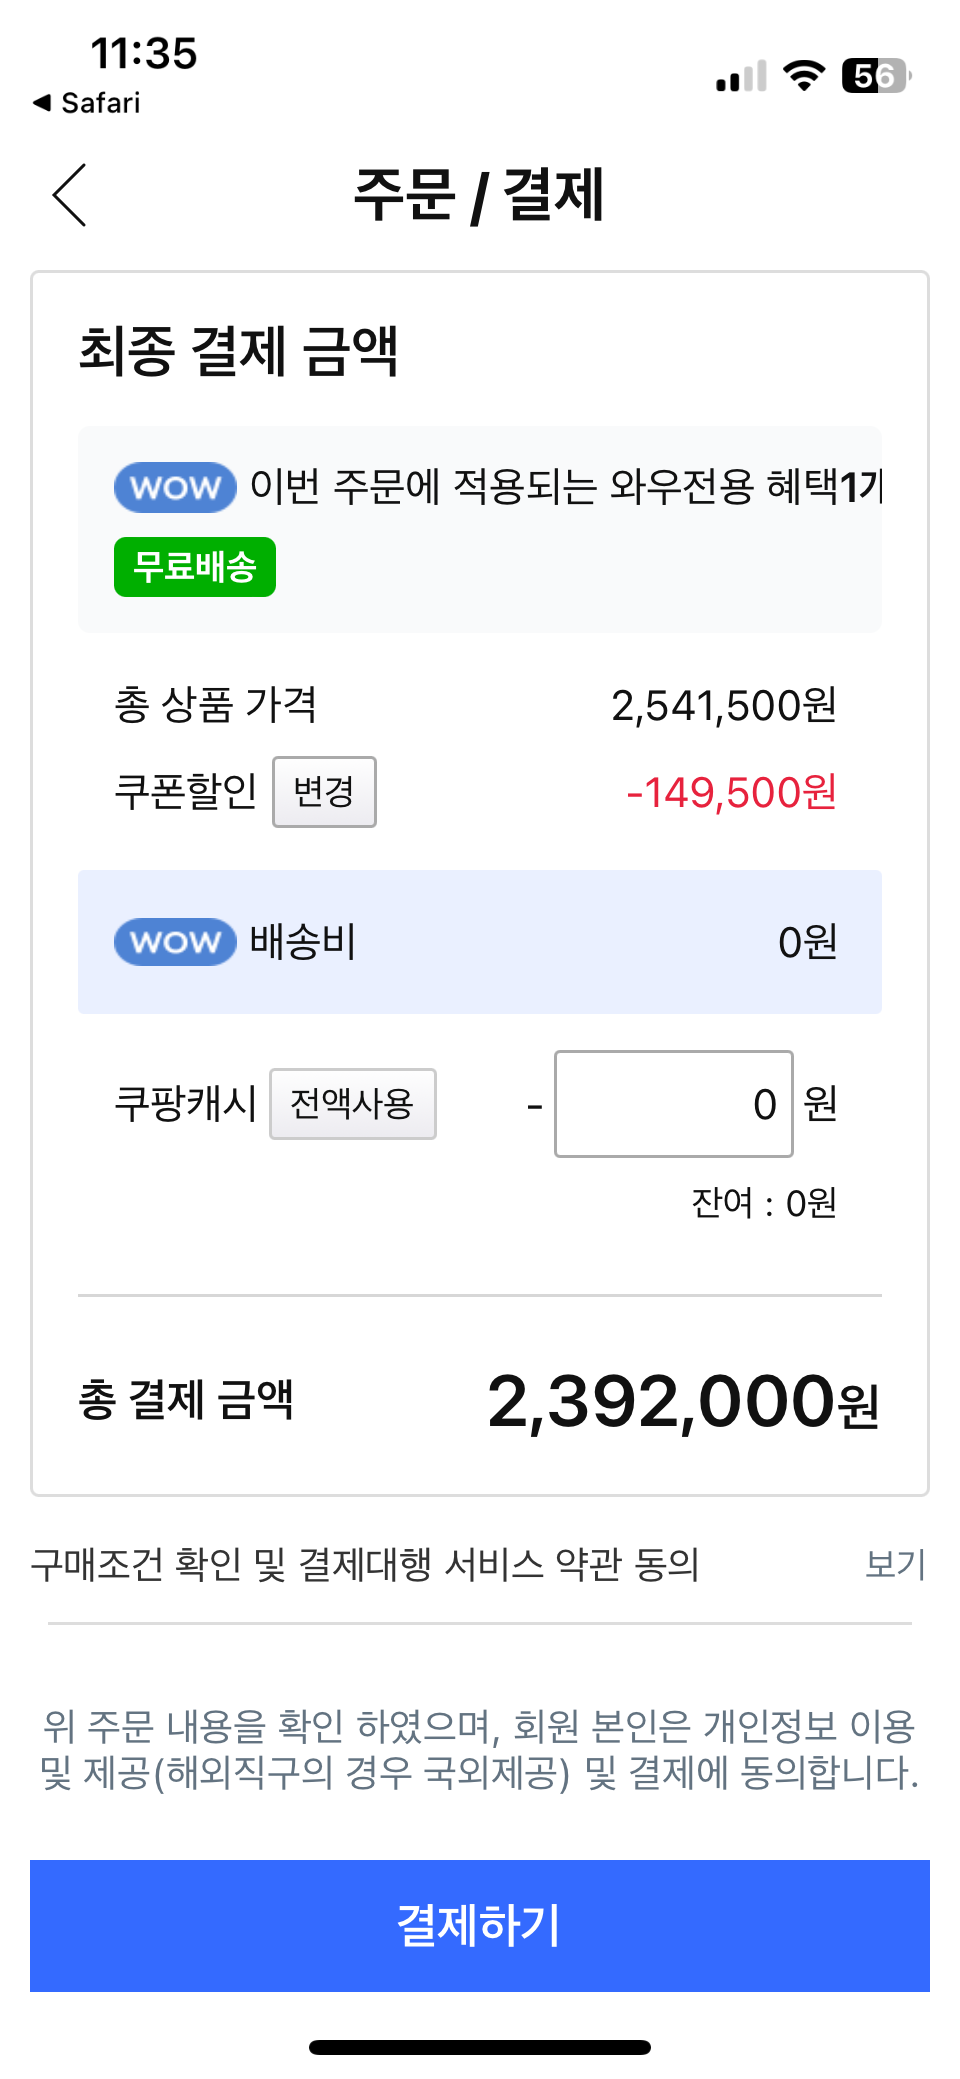Tap the battery status icon
The width and height of the screenshot is (960, 2079).
pyautogui.click(x=876, y=76)
